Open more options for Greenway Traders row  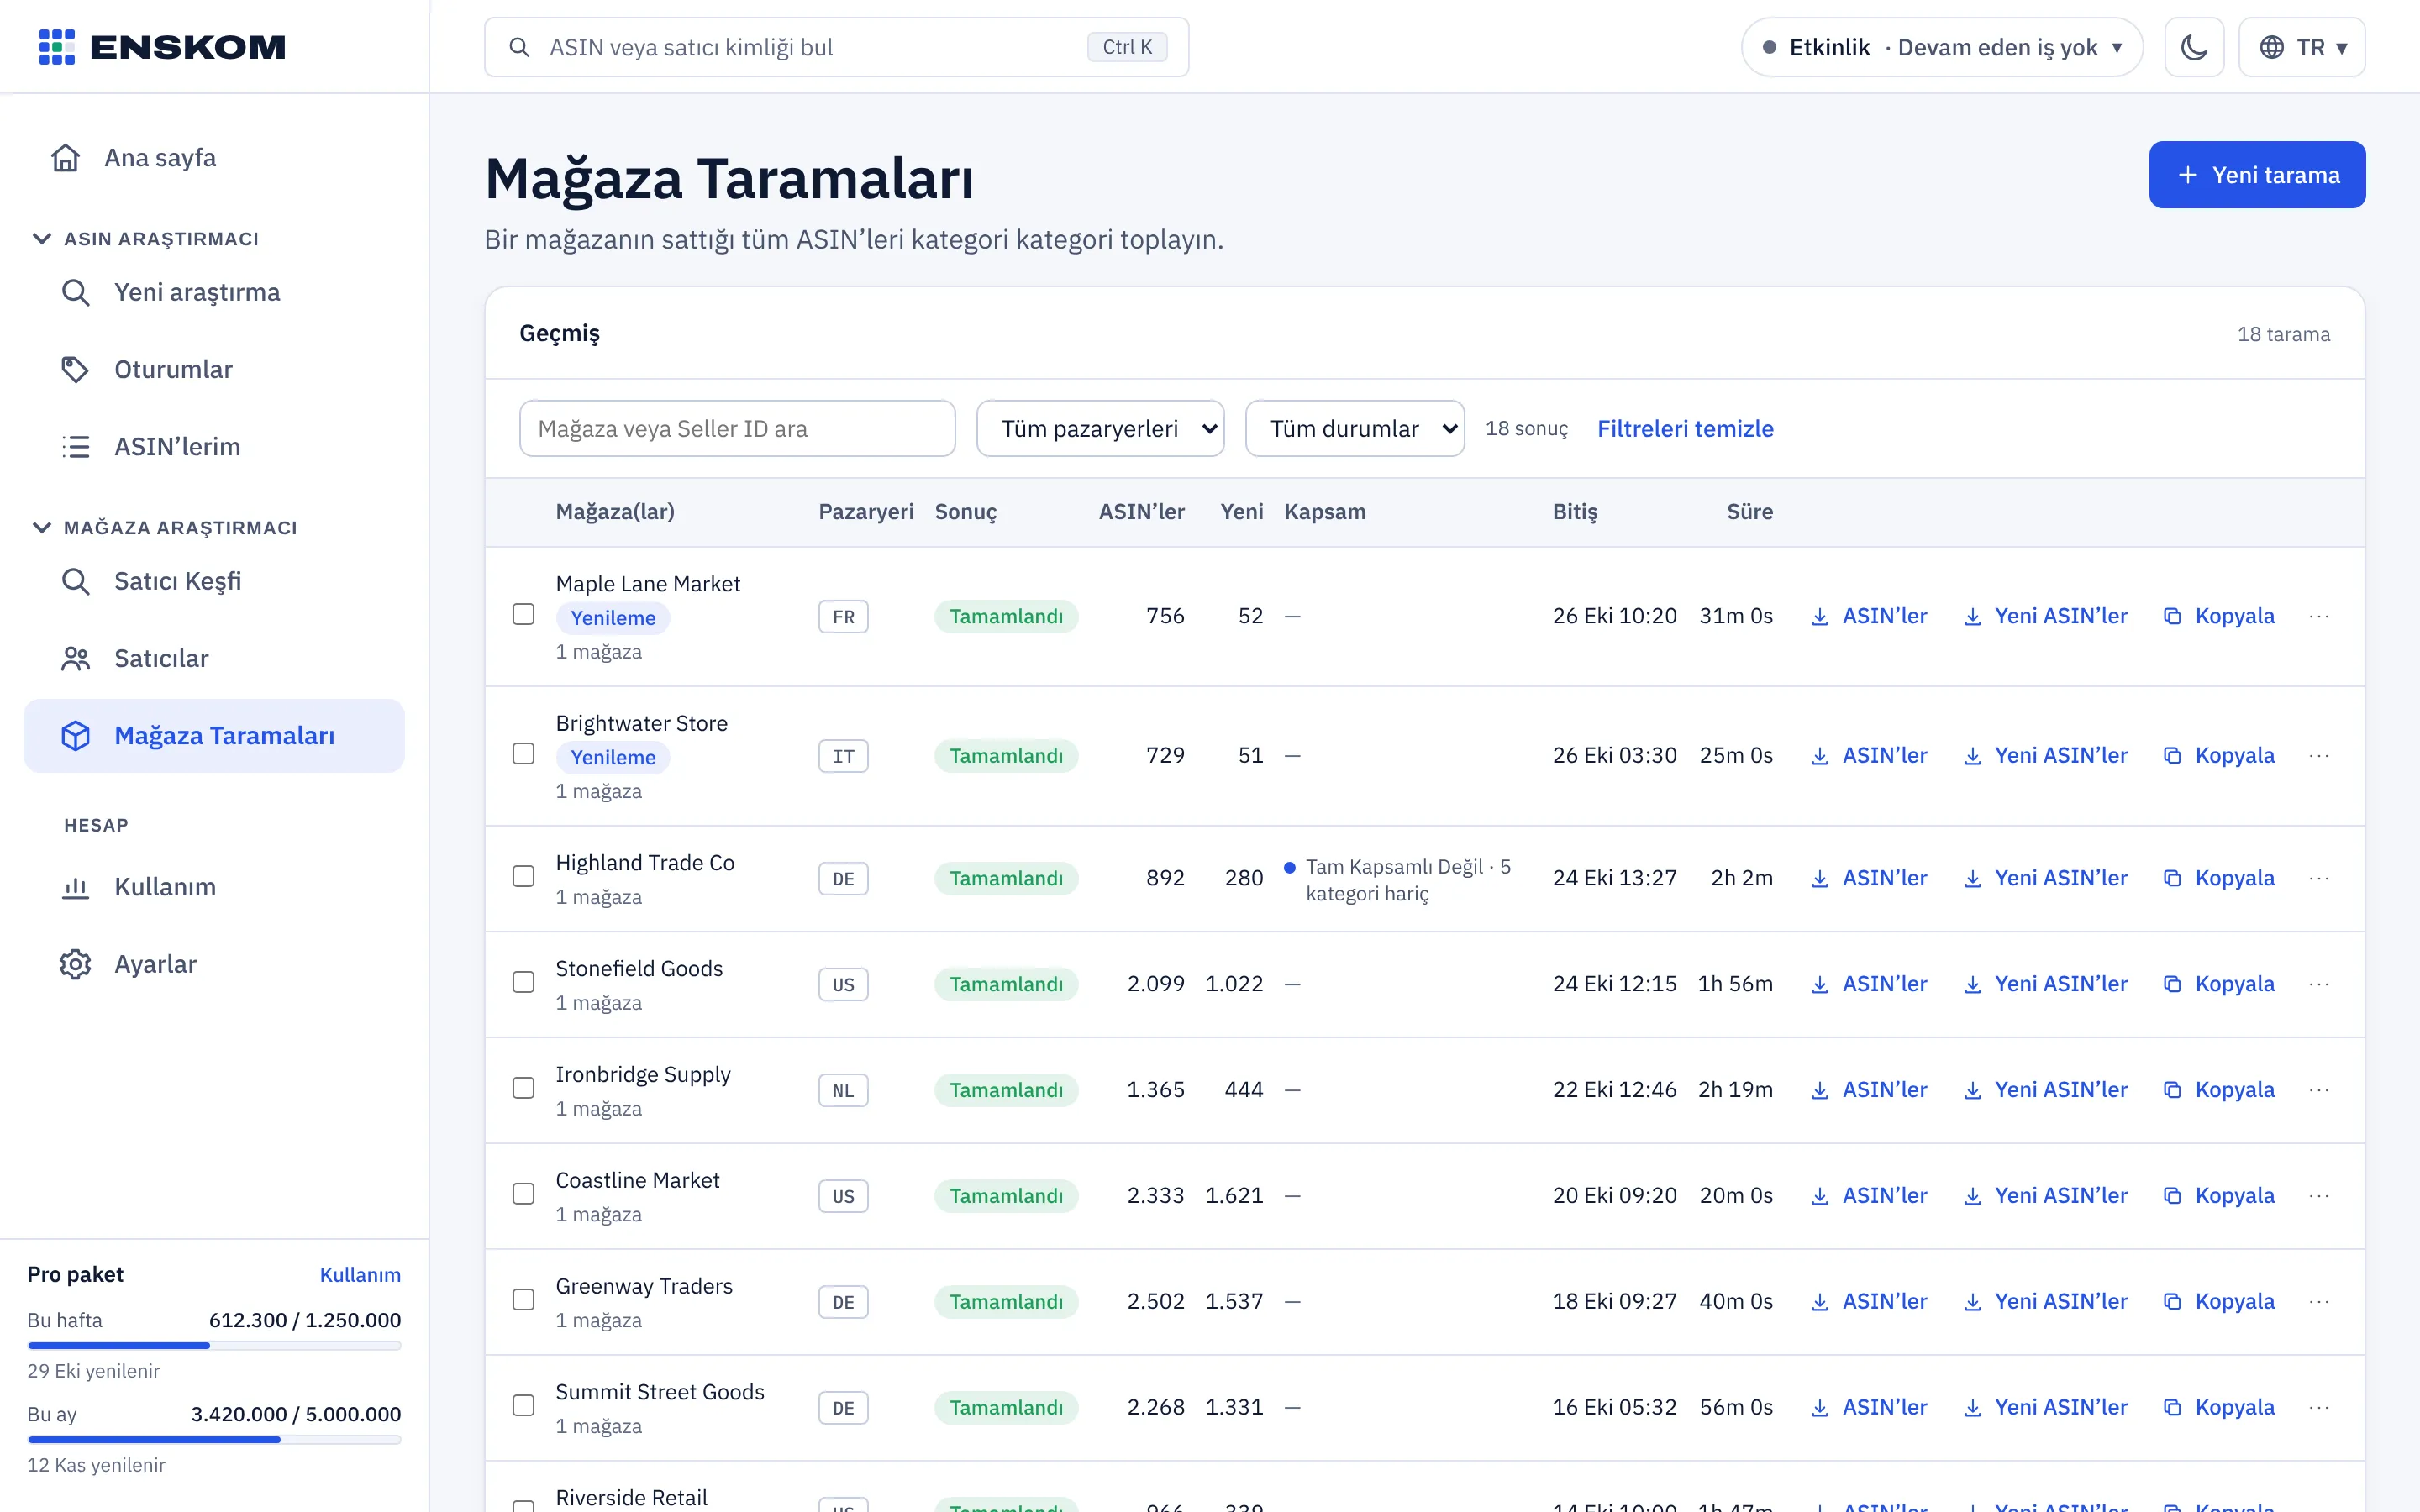[2319, 1301]
